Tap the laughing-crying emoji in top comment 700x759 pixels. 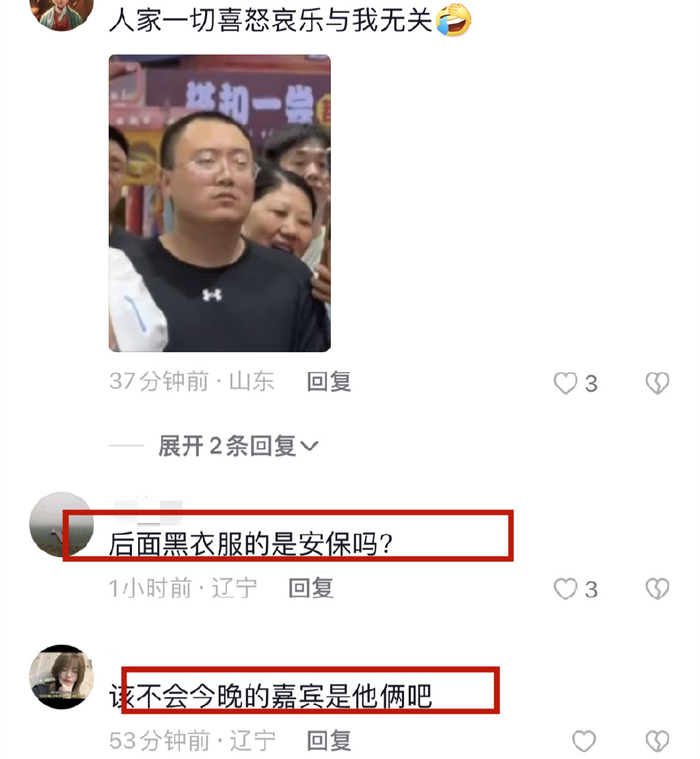pyautogui.click(x=454, y=20)
